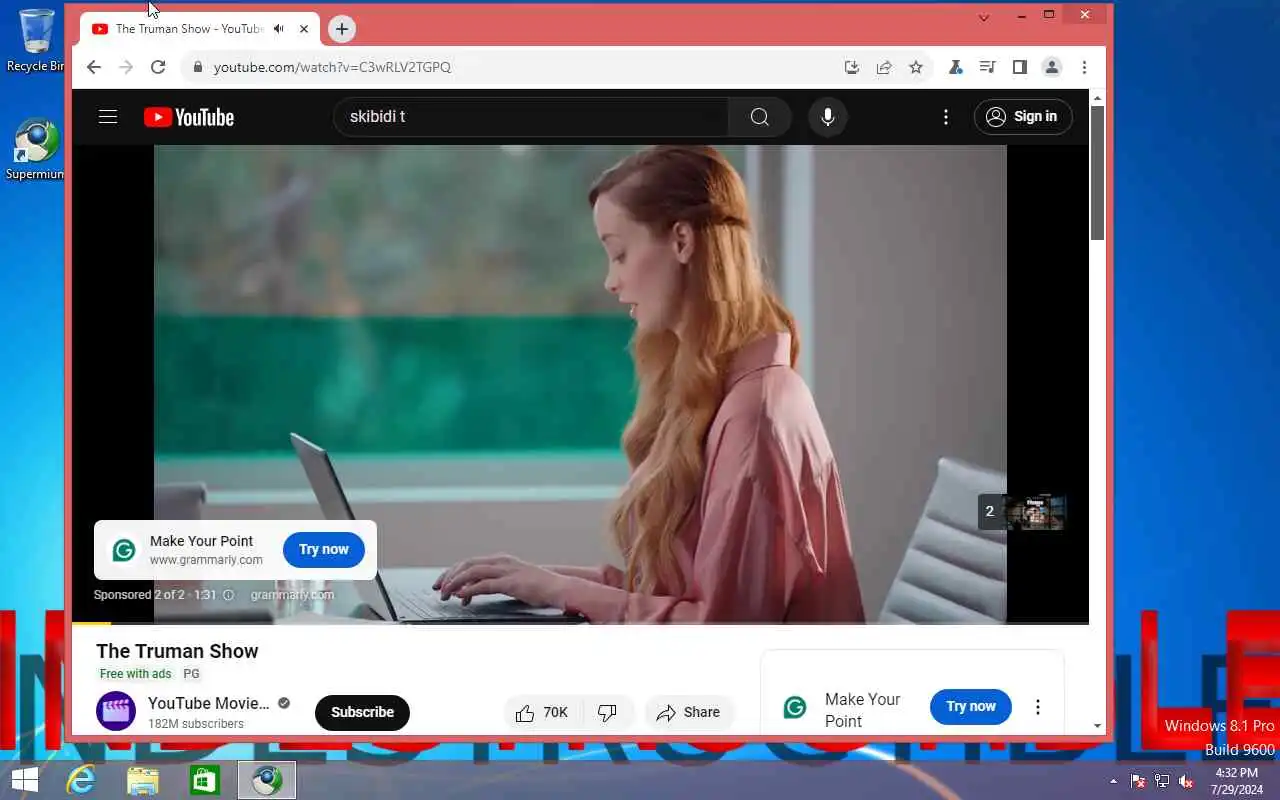Click the address bar URL

pyautogui.click(x=332, y=67)
